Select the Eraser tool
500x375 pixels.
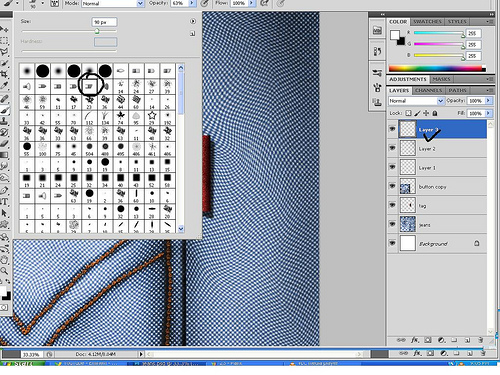pyautogui.click(x=4, y=143)
